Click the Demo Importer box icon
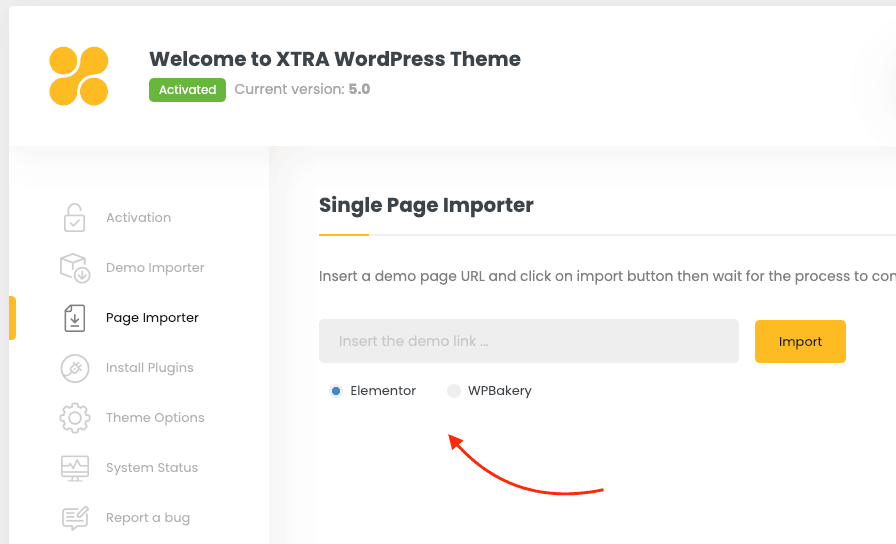The width and height of the screenshot is (896, 544). pyautogui.click(x=75, y=268)
